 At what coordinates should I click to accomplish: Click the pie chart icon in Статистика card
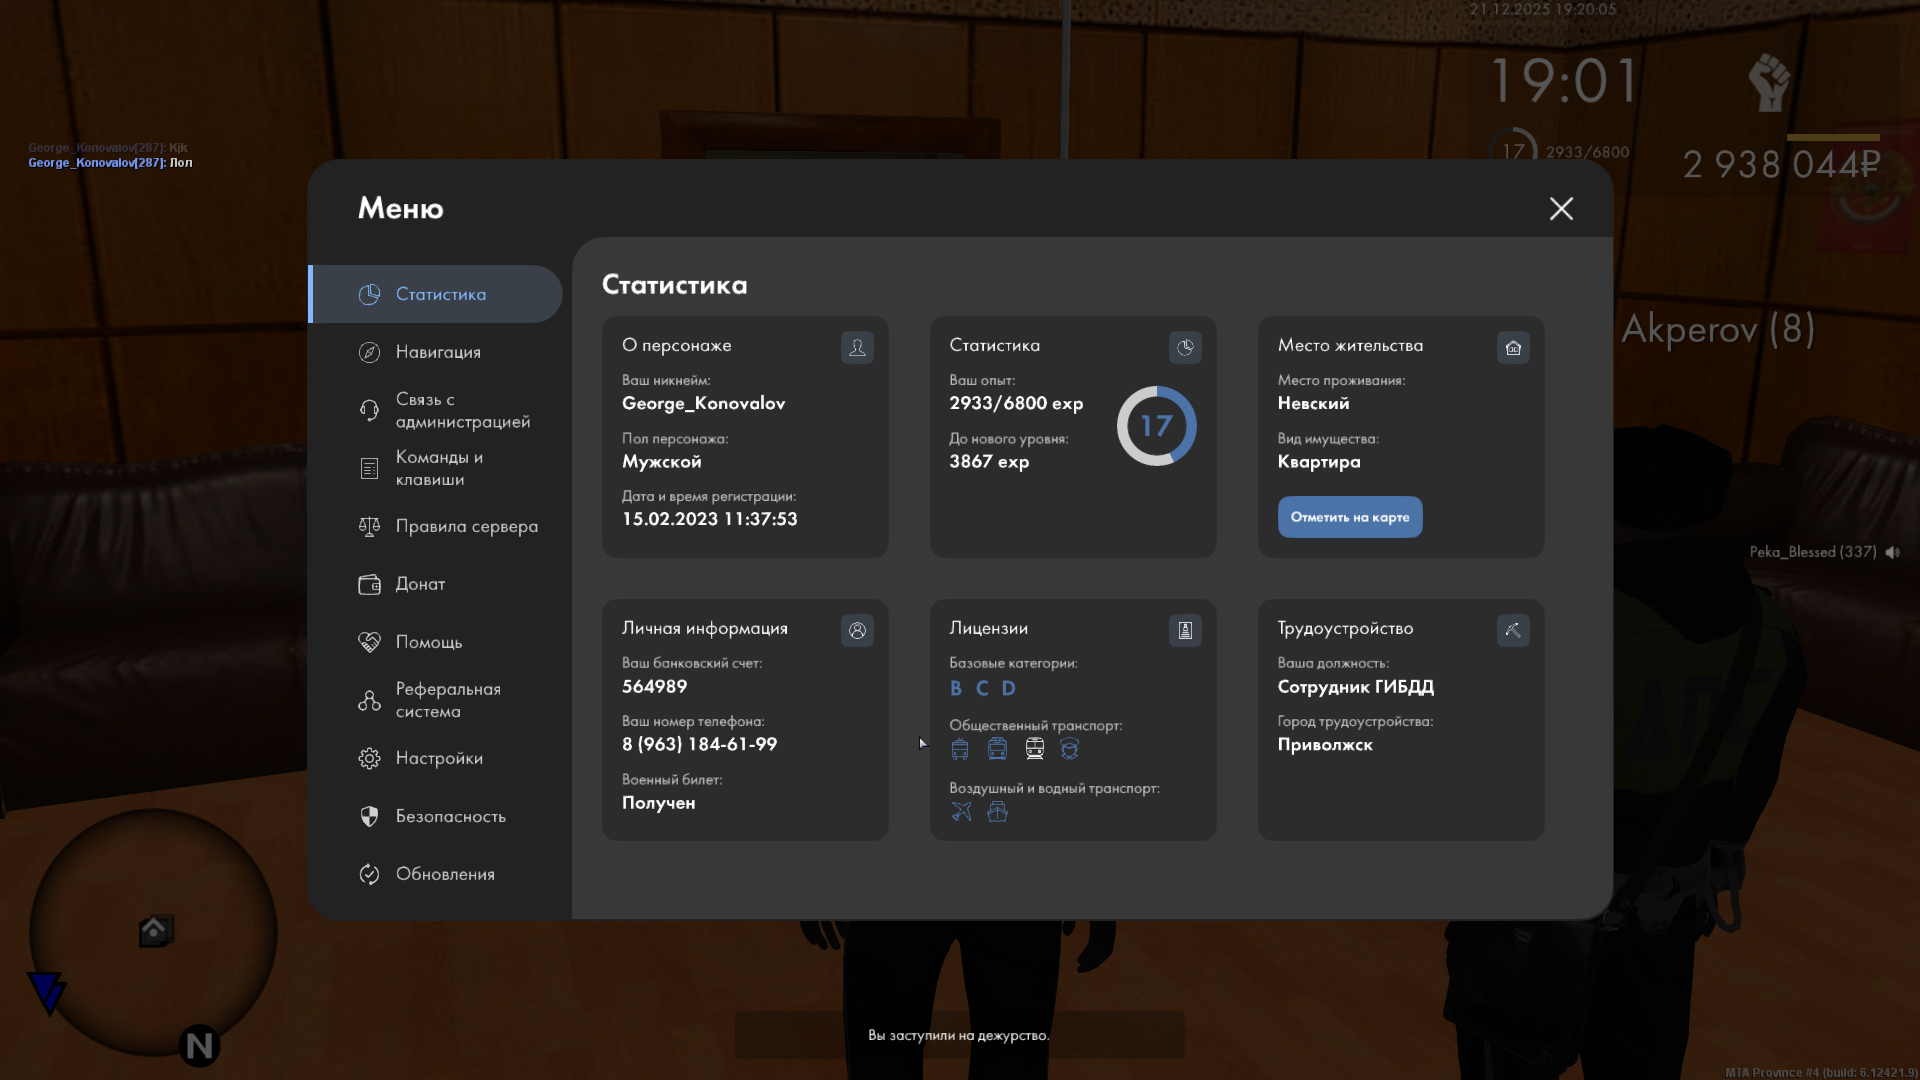[1185, 347]
